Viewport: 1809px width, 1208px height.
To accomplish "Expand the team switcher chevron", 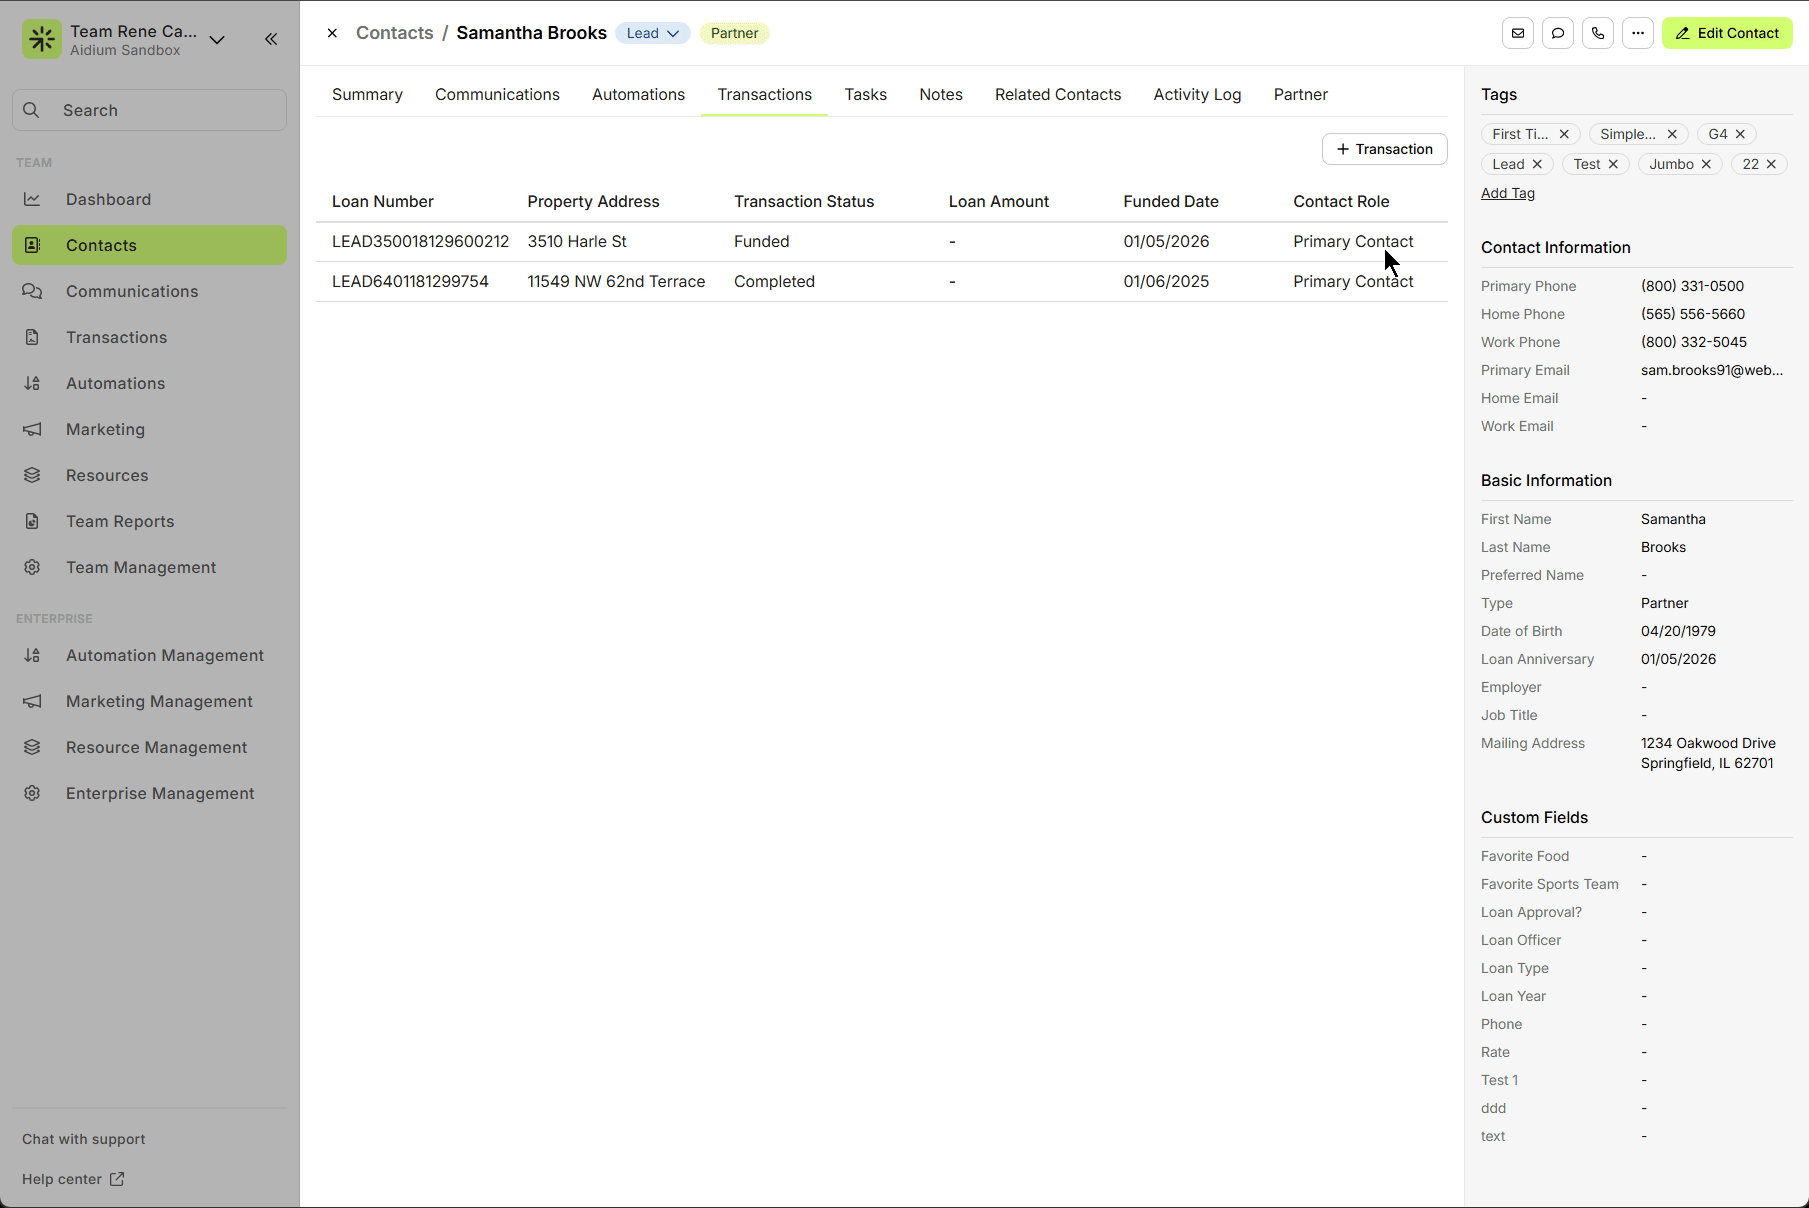I will pos(217,40).
